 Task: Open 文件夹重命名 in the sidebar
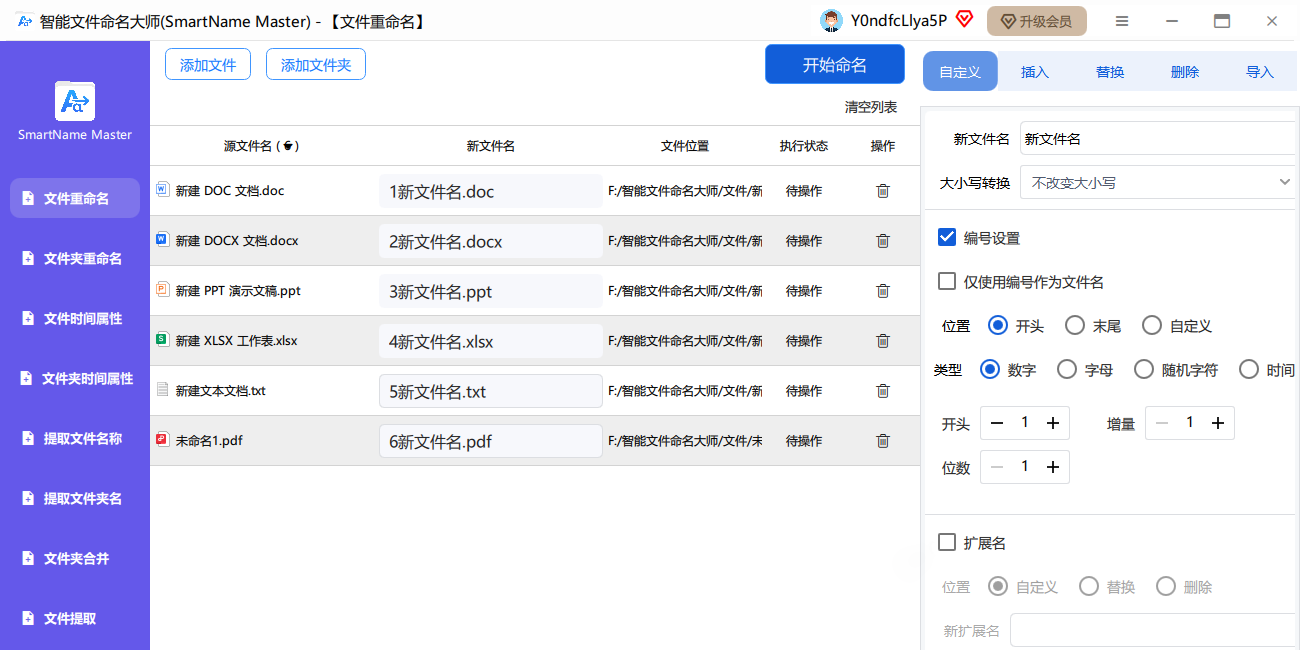tap(82, 259)
